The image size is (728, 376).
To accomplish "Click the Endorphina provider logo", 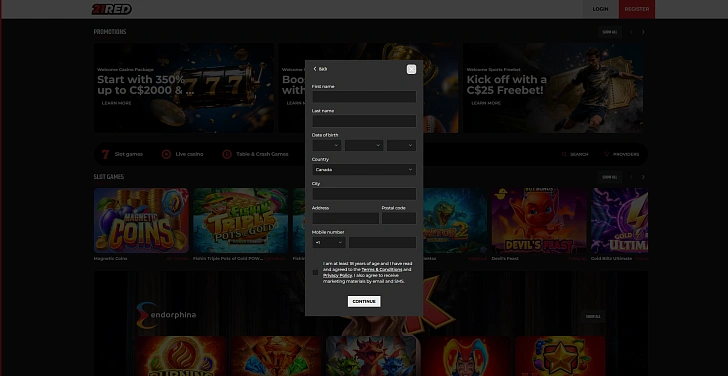I will (166, 315).
